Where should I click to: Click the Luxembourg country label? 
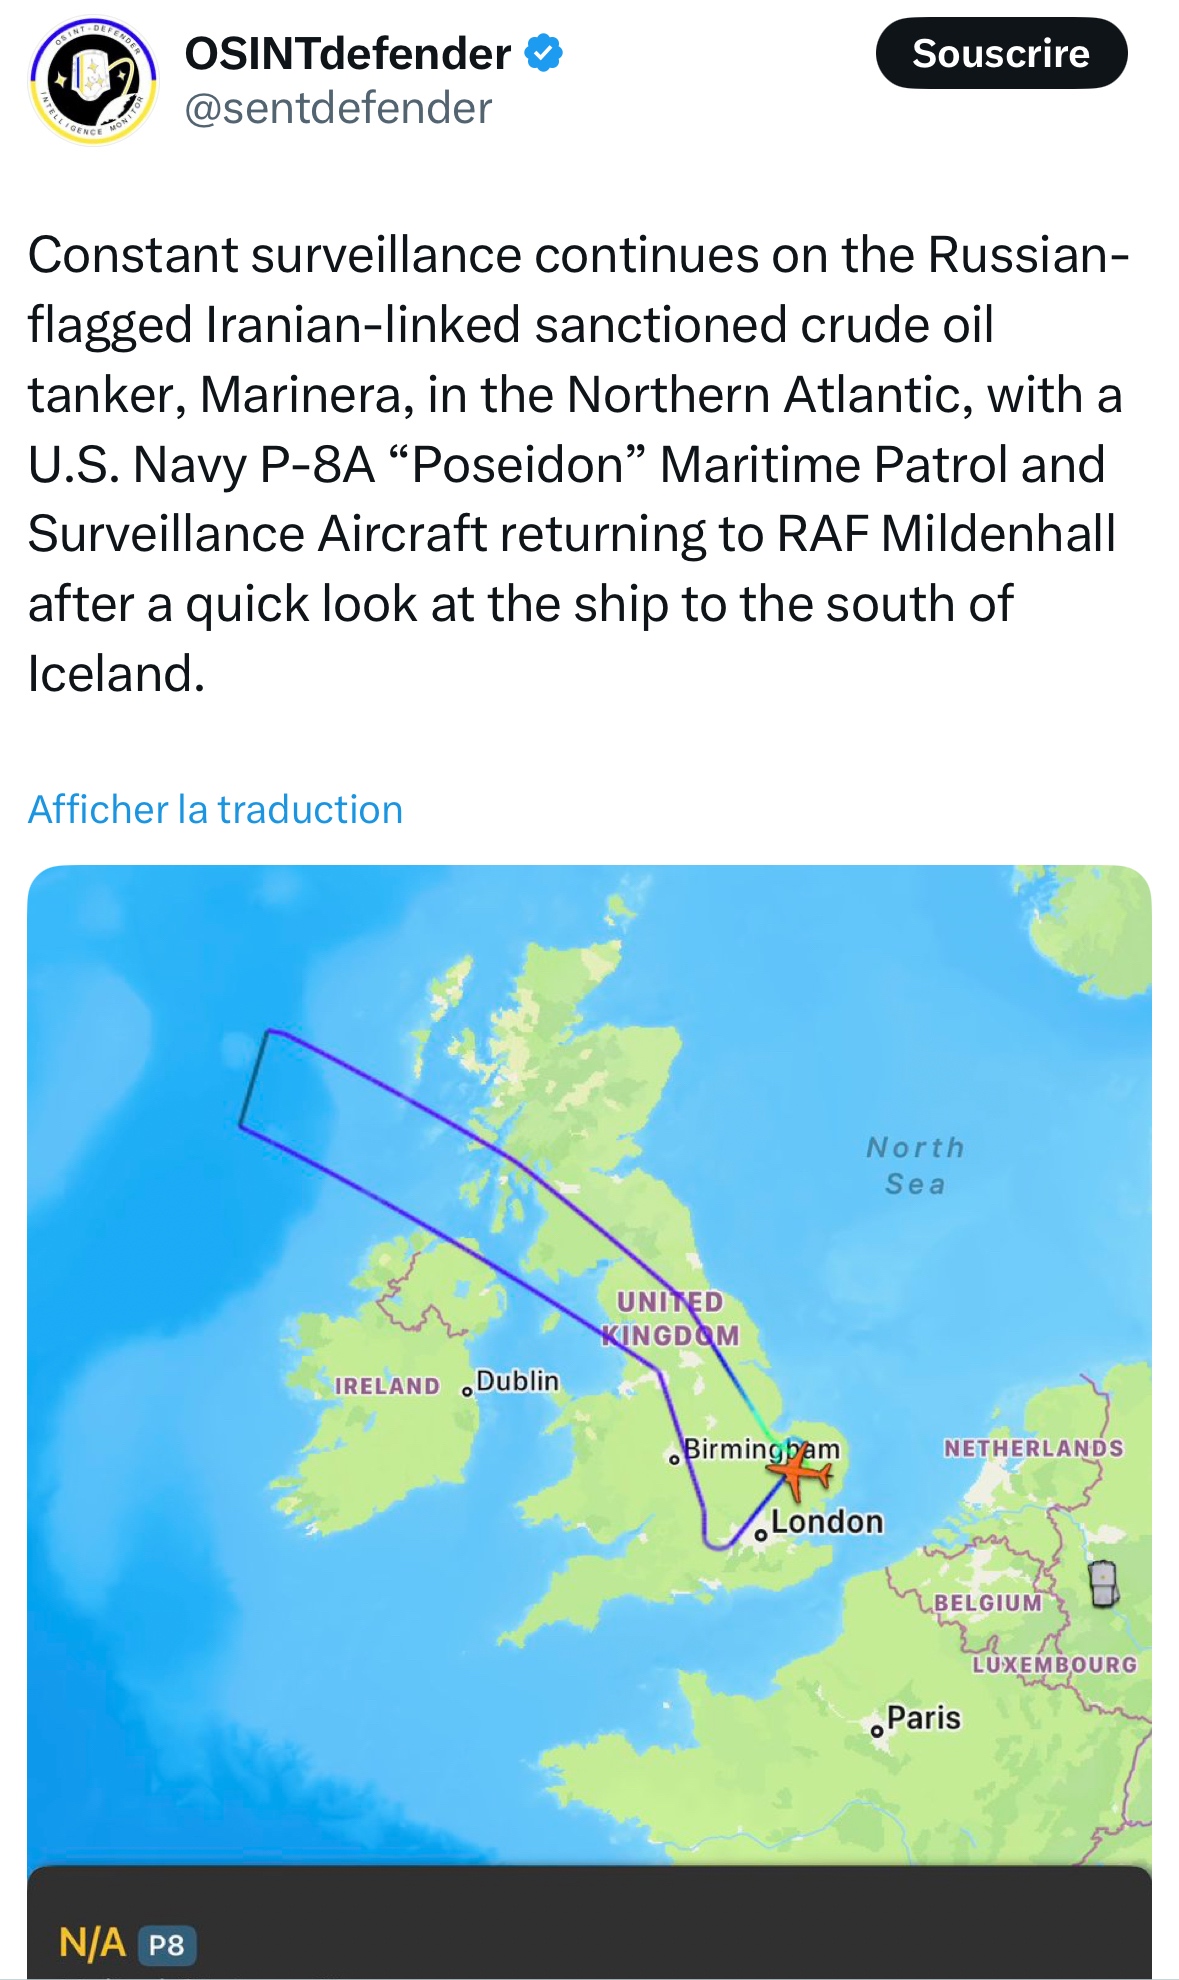[x=1054, y=1665]
